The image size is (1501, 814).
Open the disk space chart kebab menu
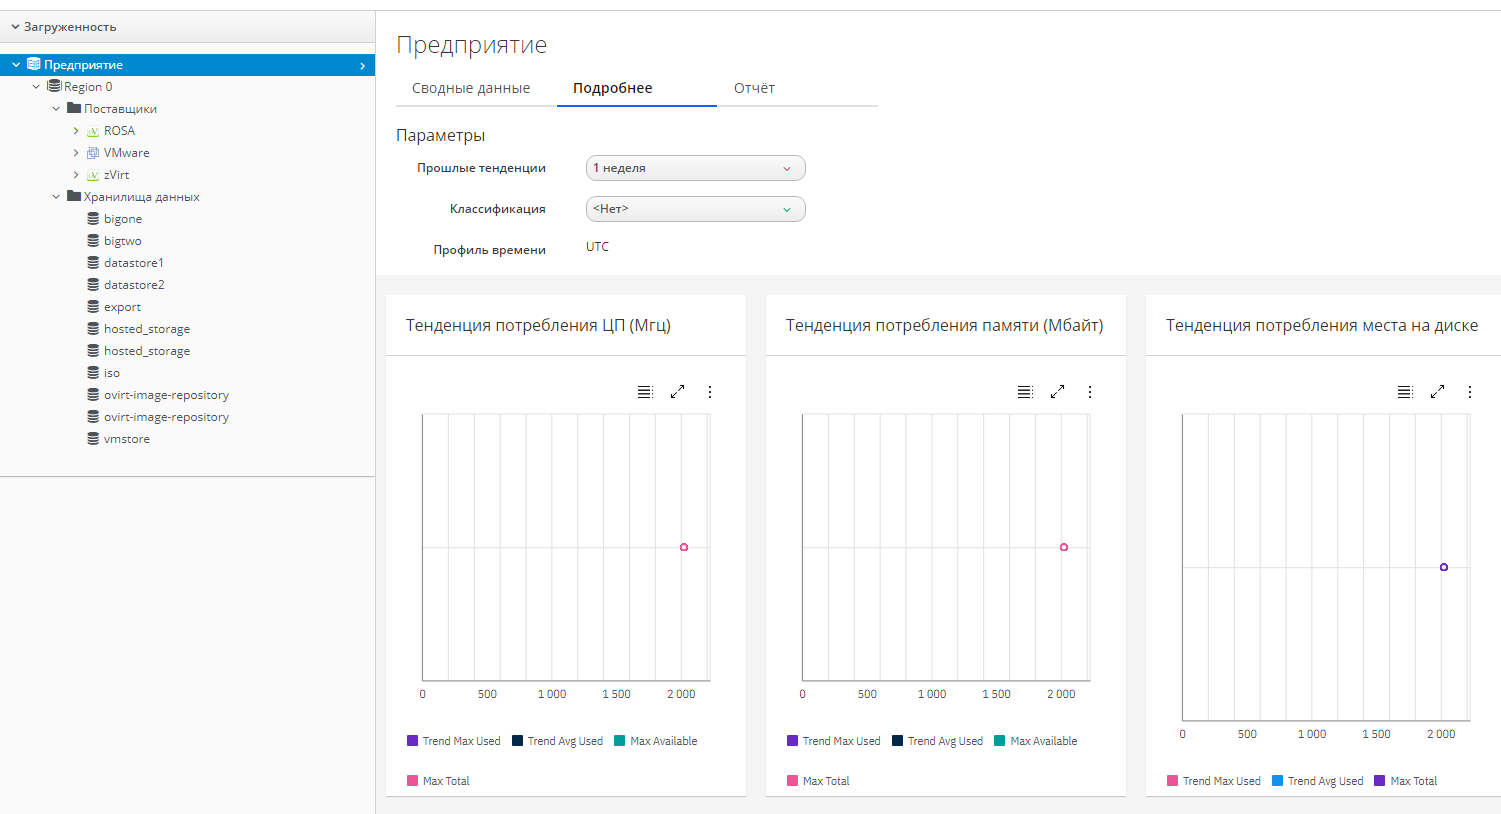tap(1470, 392)
